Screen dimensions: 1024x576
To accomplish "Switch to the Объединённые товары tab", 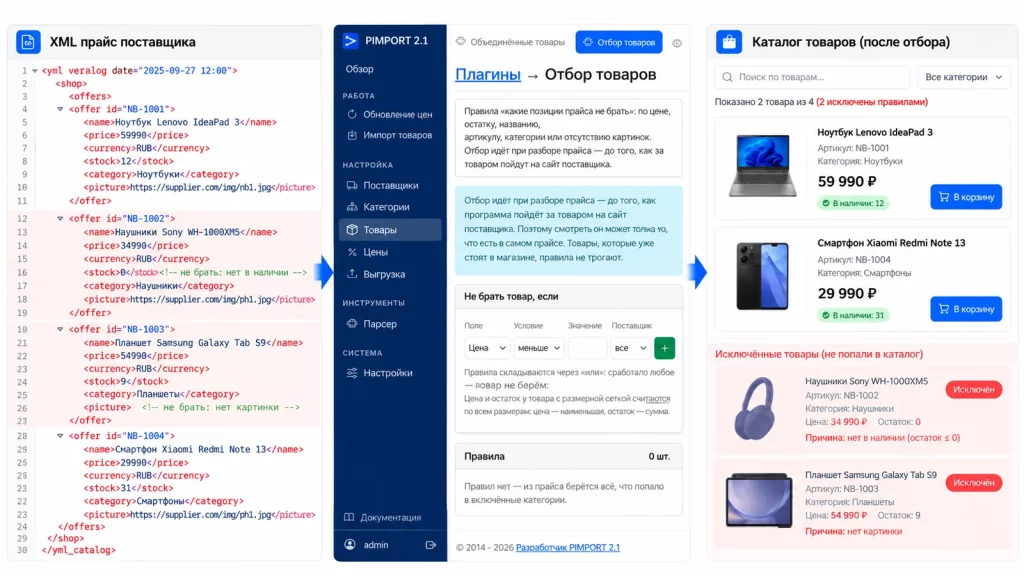I will tap(510, 42).
